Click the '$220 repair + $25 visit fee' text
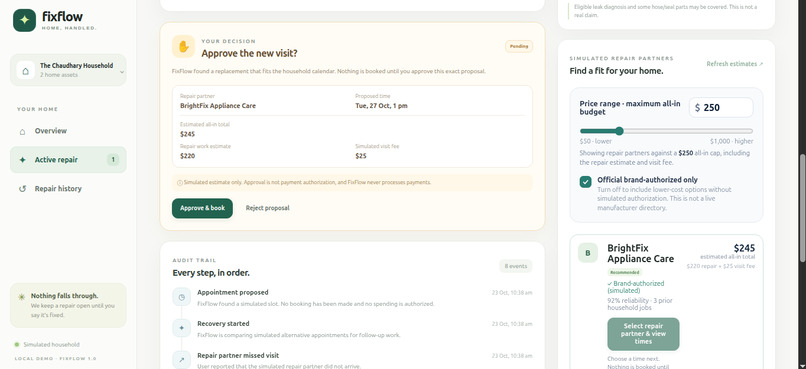This screenshot has height=369, width=806. point(721,266)
